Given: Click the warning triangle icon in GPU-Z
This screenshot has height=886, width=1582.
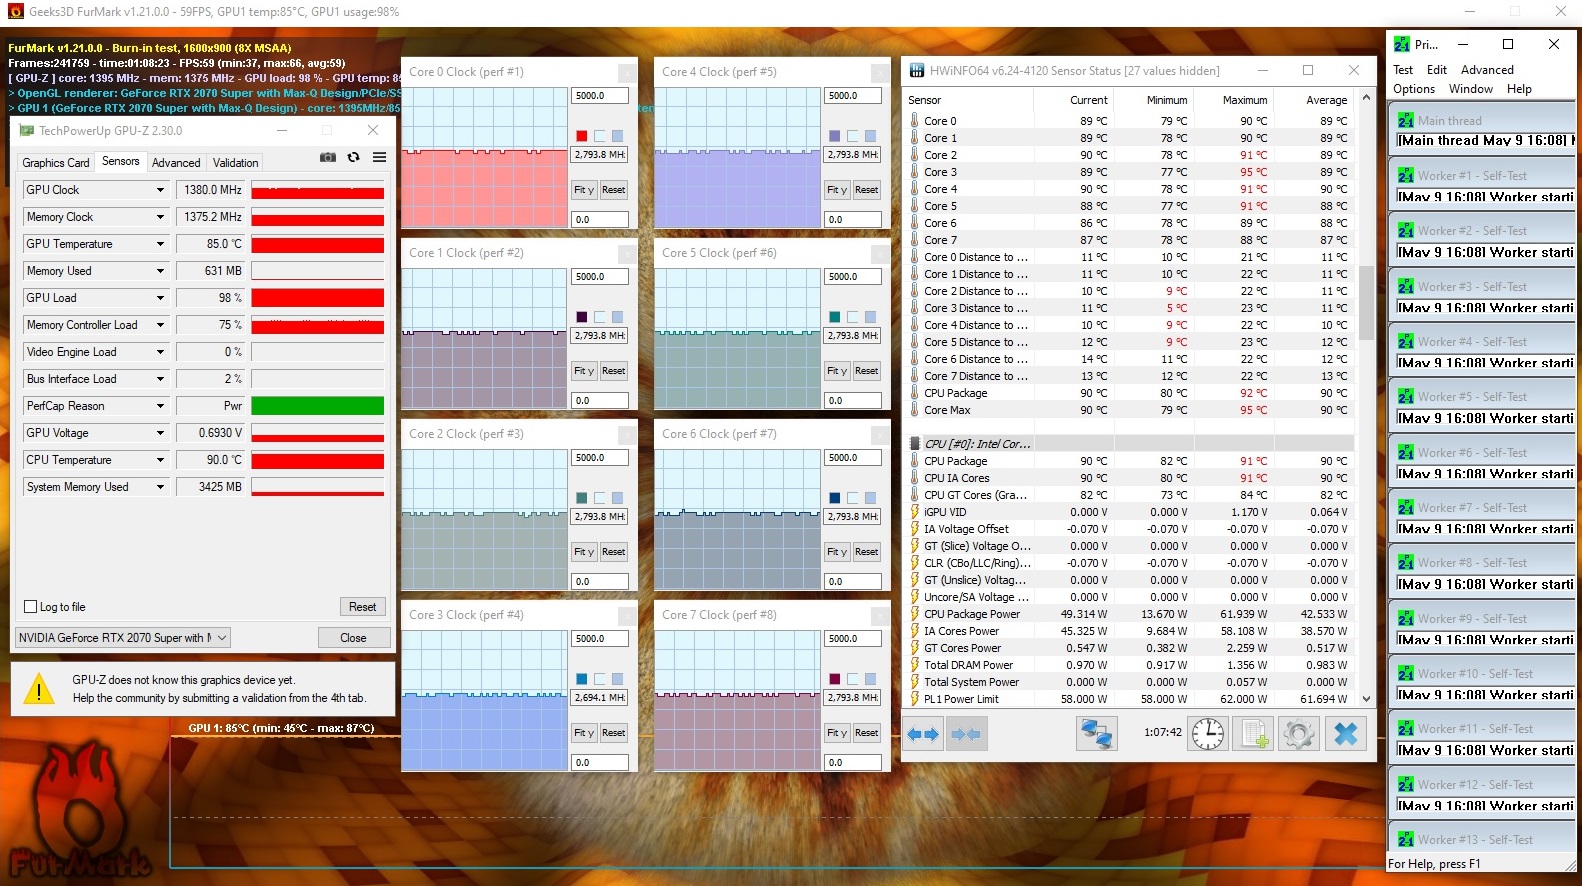Looking at the screenshot, I should pos(38,689).
